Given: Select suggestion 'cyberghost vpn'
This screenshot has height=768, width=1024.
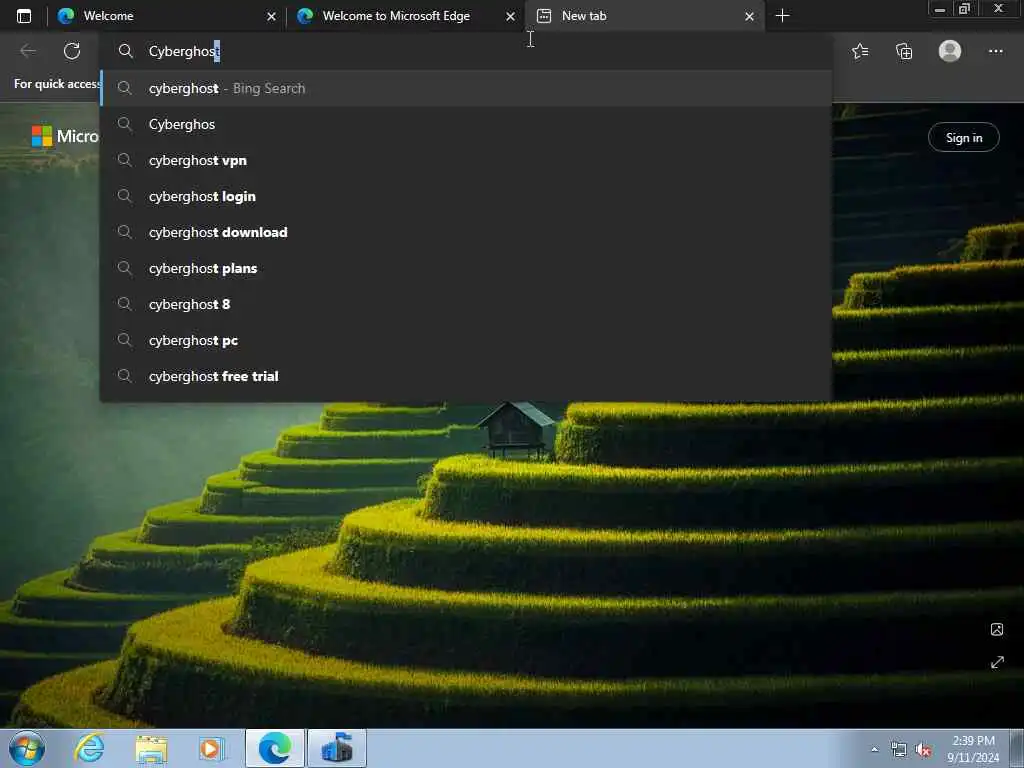Looking at the screenshot, I should click(x=466, y=160).
